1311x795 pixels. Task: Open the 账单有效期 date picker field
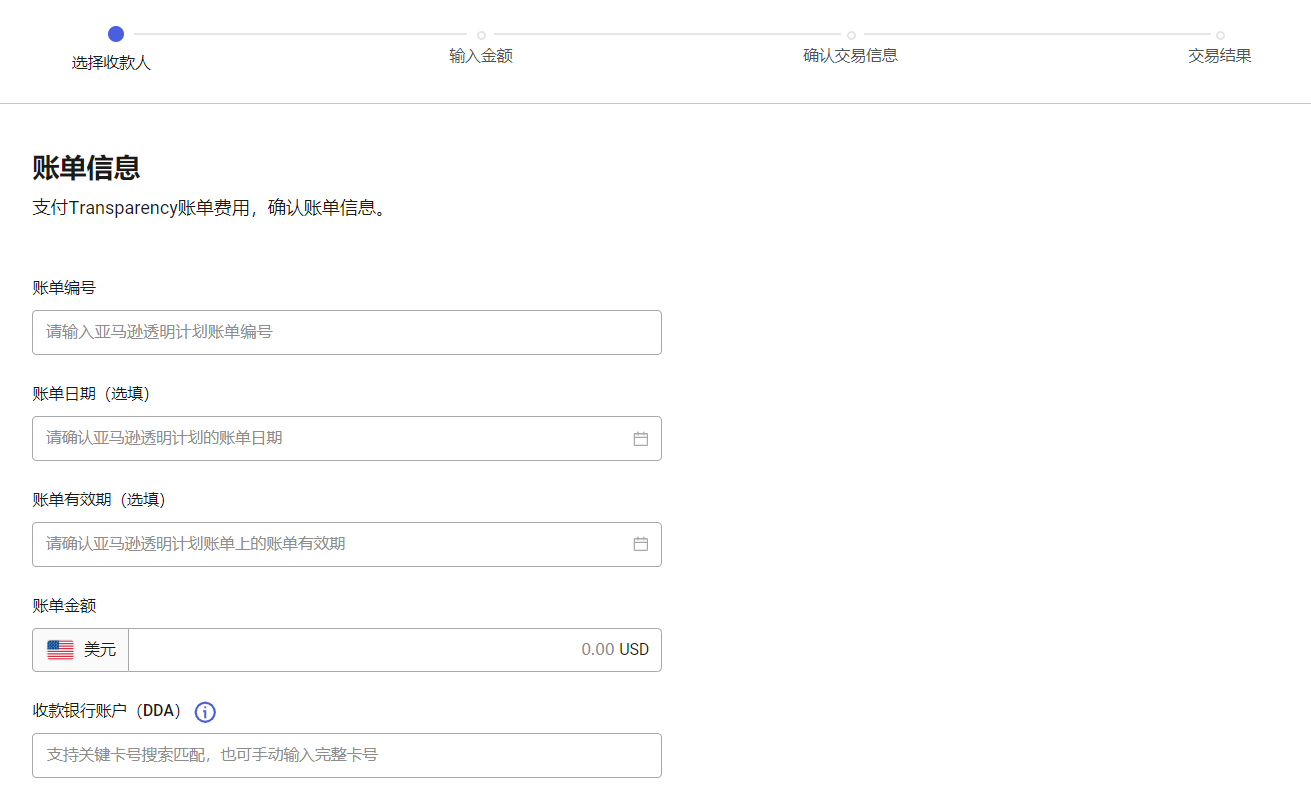coord(330,544)
